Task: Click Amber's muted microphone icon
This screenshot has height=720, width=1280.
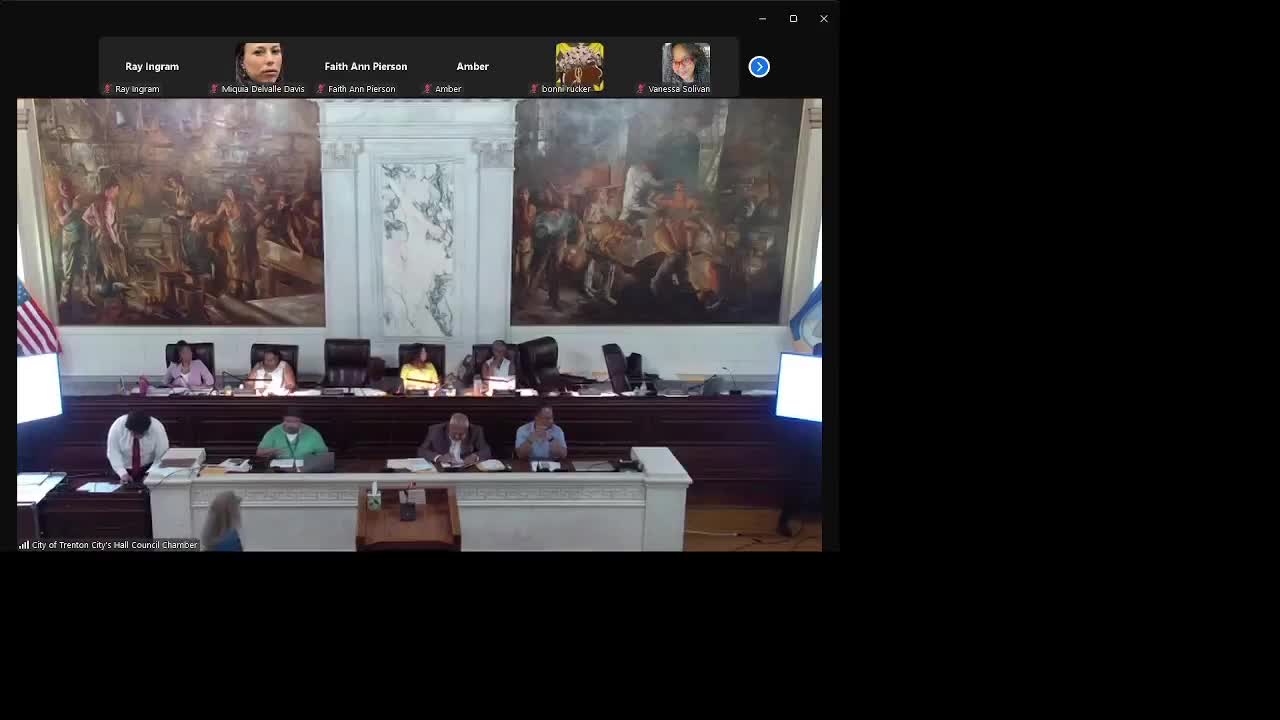Action: click(x=428, y=89)
